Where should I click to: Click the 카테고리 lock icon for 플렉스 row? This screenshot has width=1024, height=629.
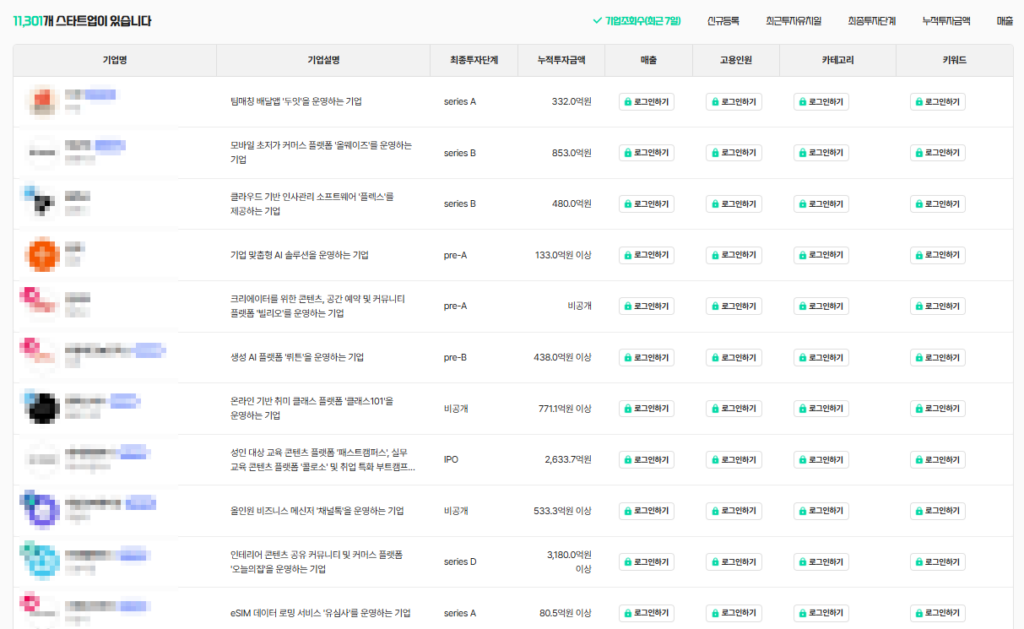point(802,204)
